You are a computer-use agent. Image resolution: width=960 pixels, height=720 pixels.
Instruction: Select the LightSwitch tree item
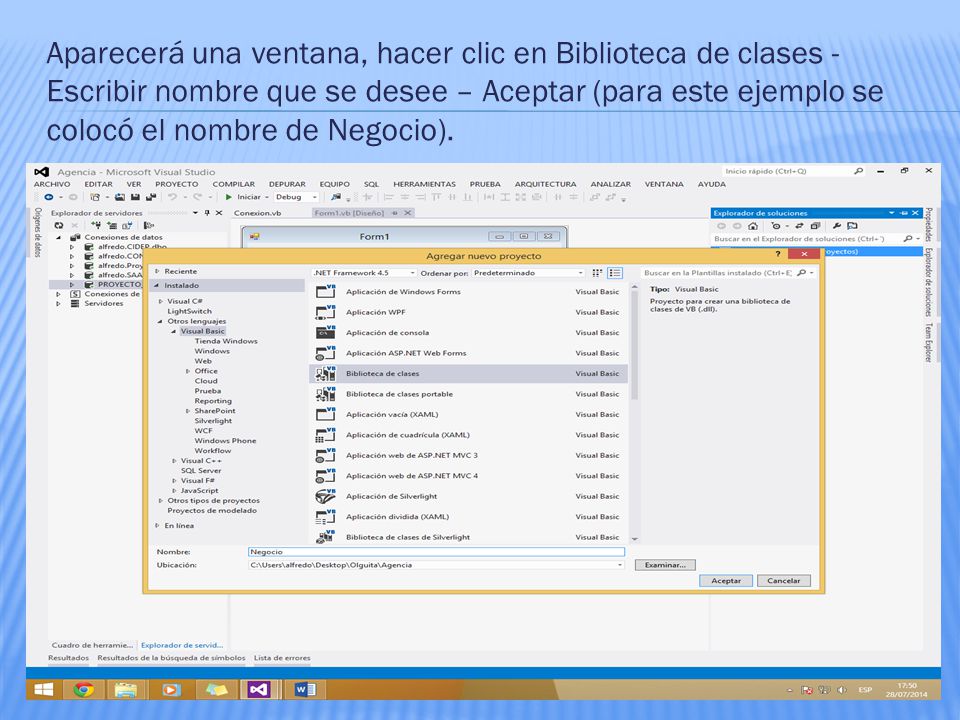189,311
